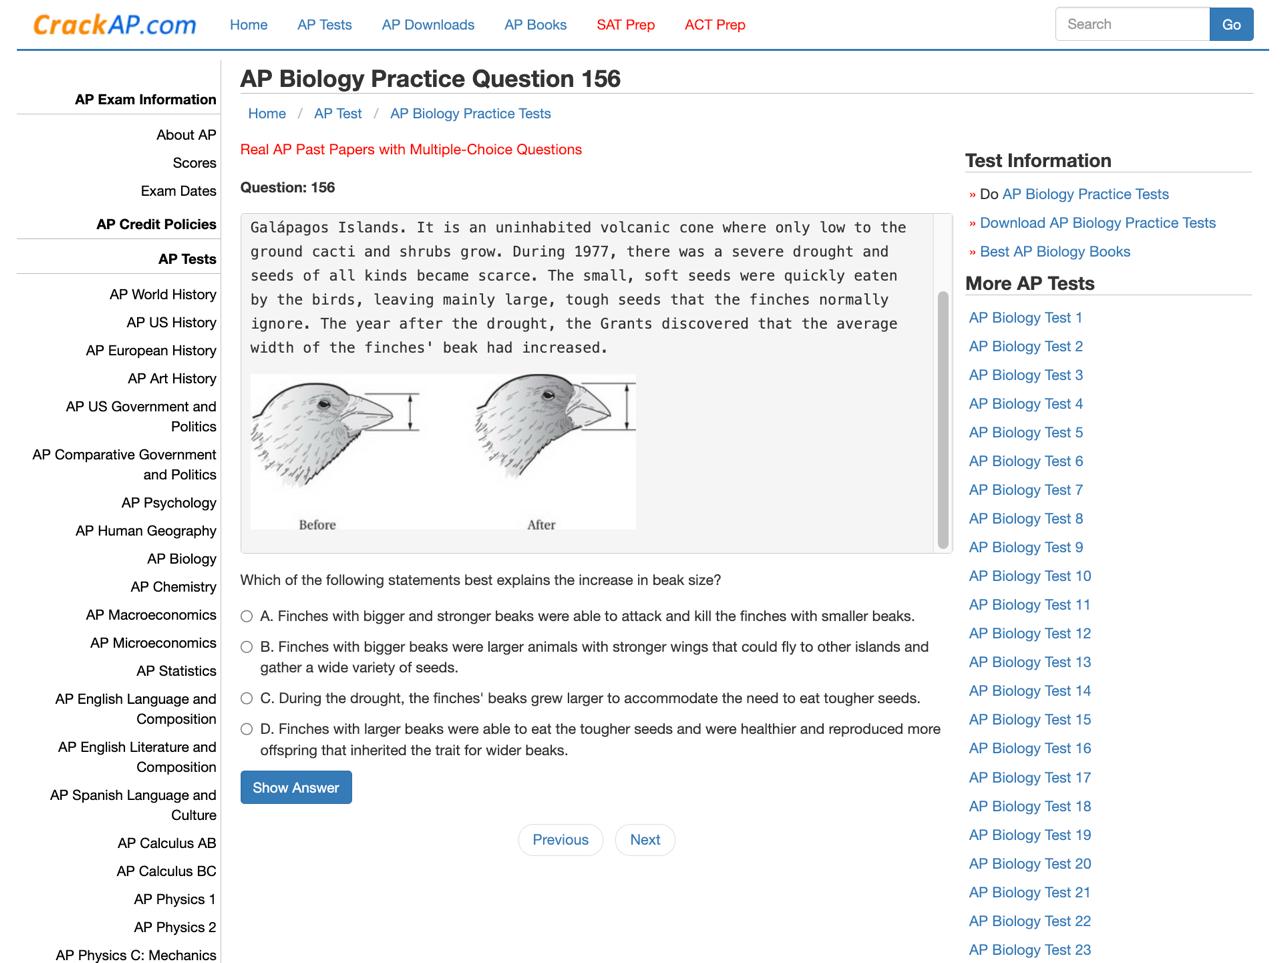This screenshot has width=1280, height=963.
Task: Select answer option A radio button
Action: click(x=247, y=616)
